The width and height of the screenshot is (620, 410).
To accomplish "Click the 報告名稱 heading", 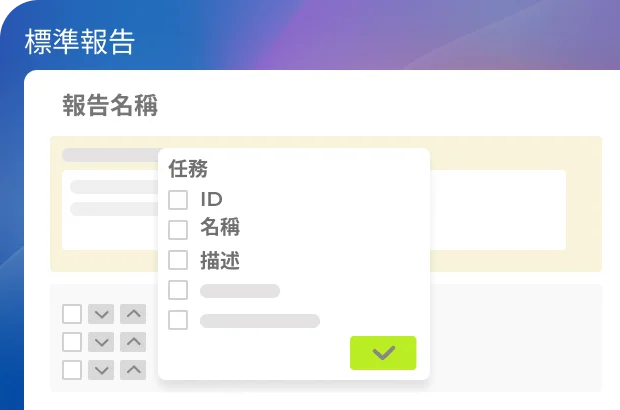I will pos(110,105).
